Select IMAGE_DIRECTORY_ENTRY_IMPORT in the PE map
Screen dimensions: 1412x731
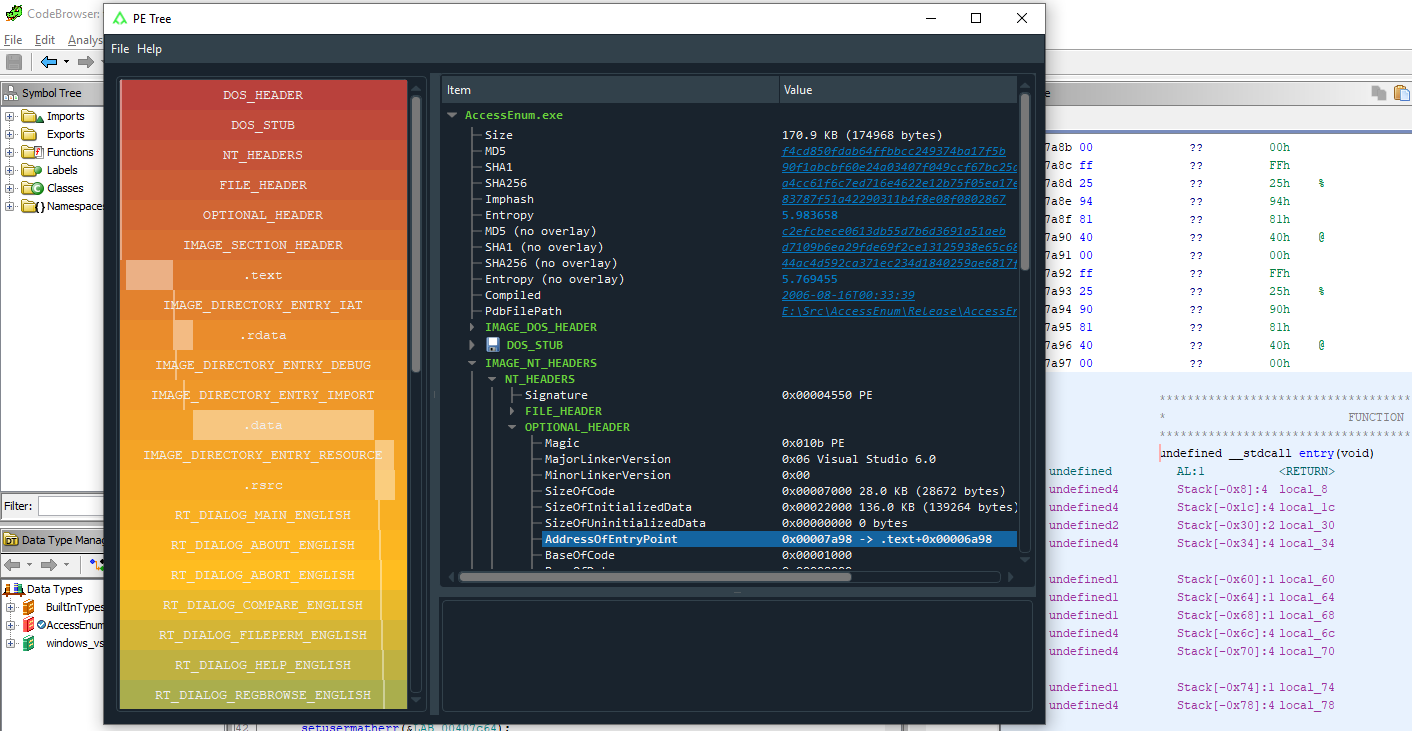[x=263, y=395]
